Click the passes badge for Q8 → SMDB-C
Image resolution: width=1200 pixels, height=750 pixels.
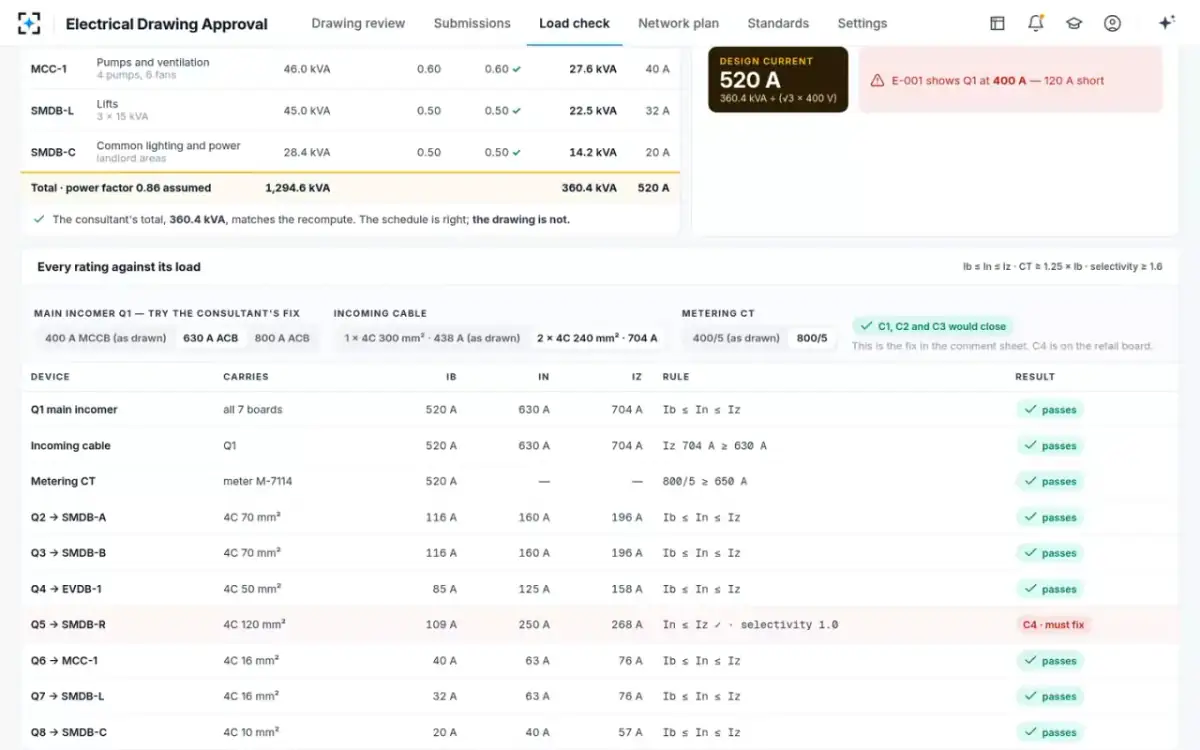[x=1050, y=733]
